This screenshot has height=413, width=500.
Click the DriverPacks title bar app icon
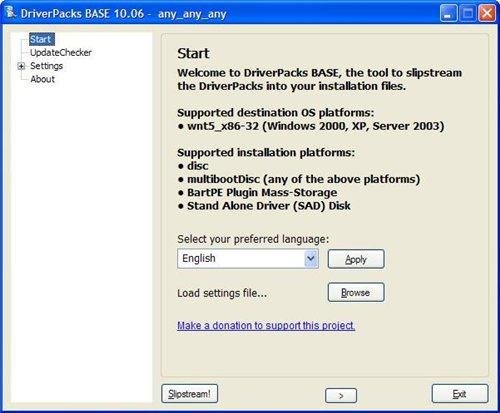click(11, 13)
